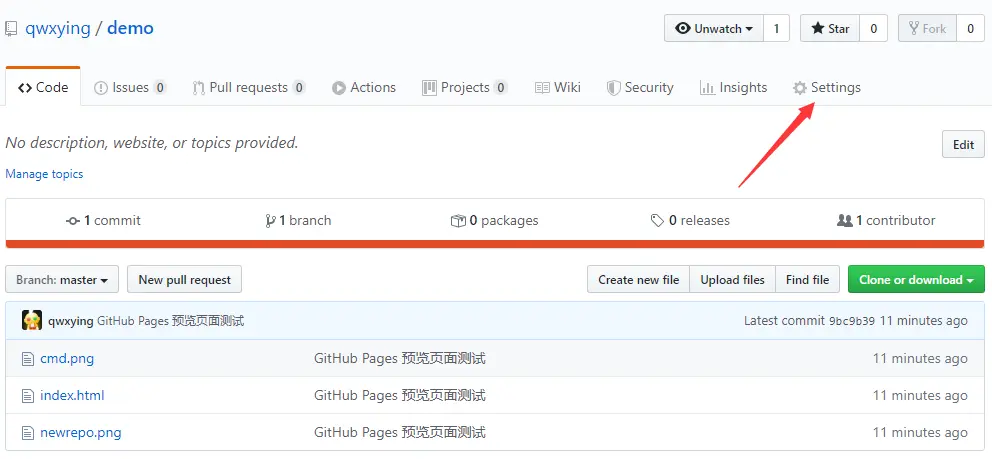Open the index.html file
The image size is (992, 459).
[x=72, y=396]
